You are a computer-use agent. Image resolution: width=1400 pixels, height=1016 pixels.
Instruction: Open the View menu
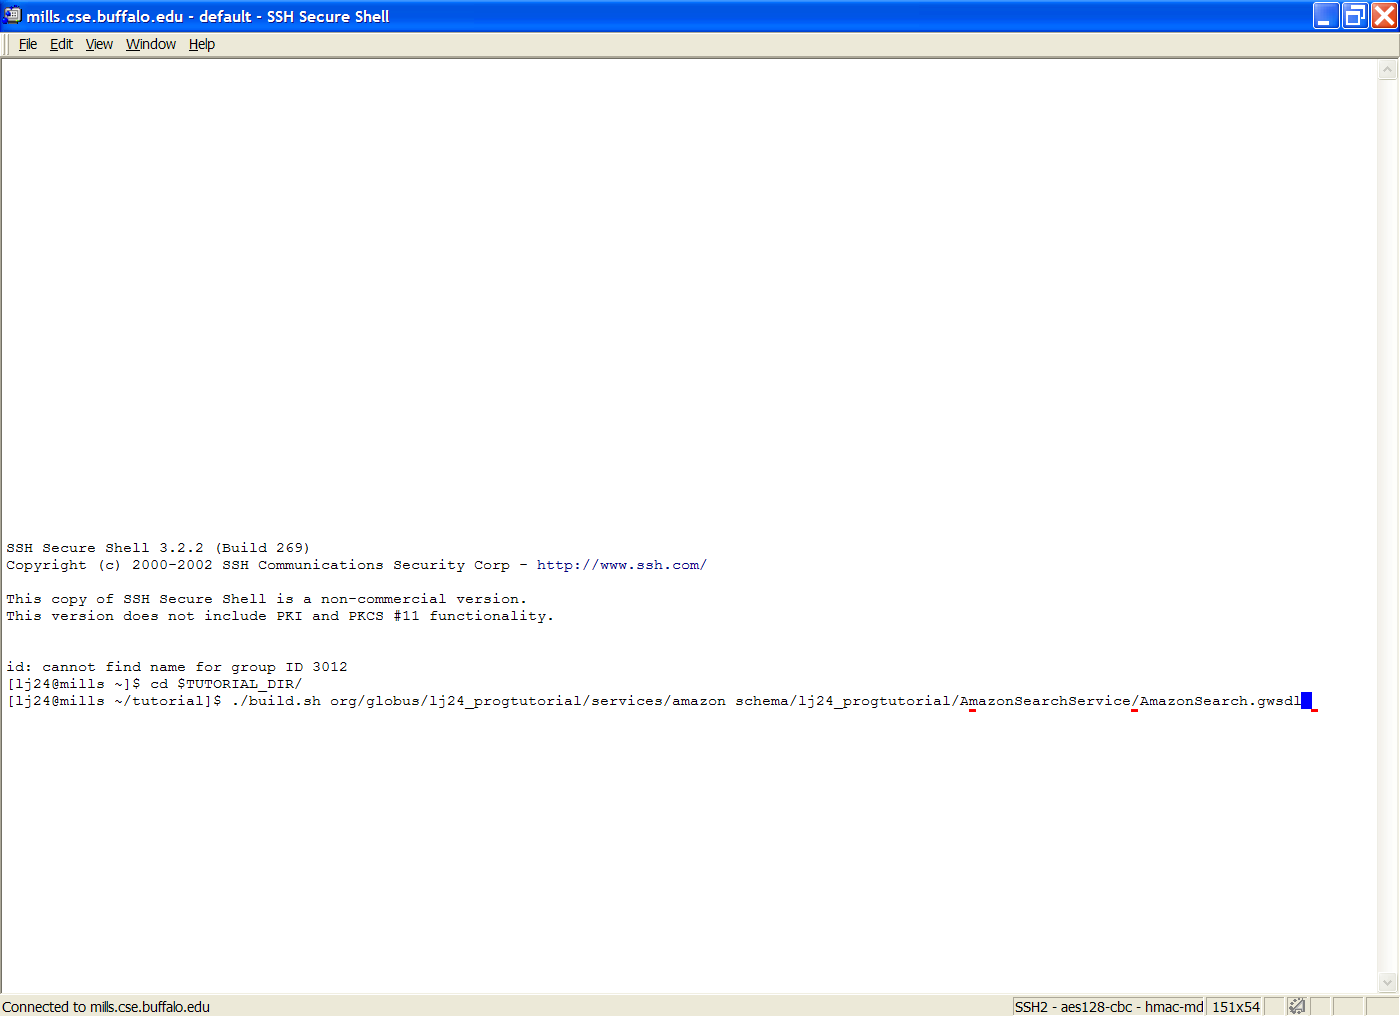(99, 44)
